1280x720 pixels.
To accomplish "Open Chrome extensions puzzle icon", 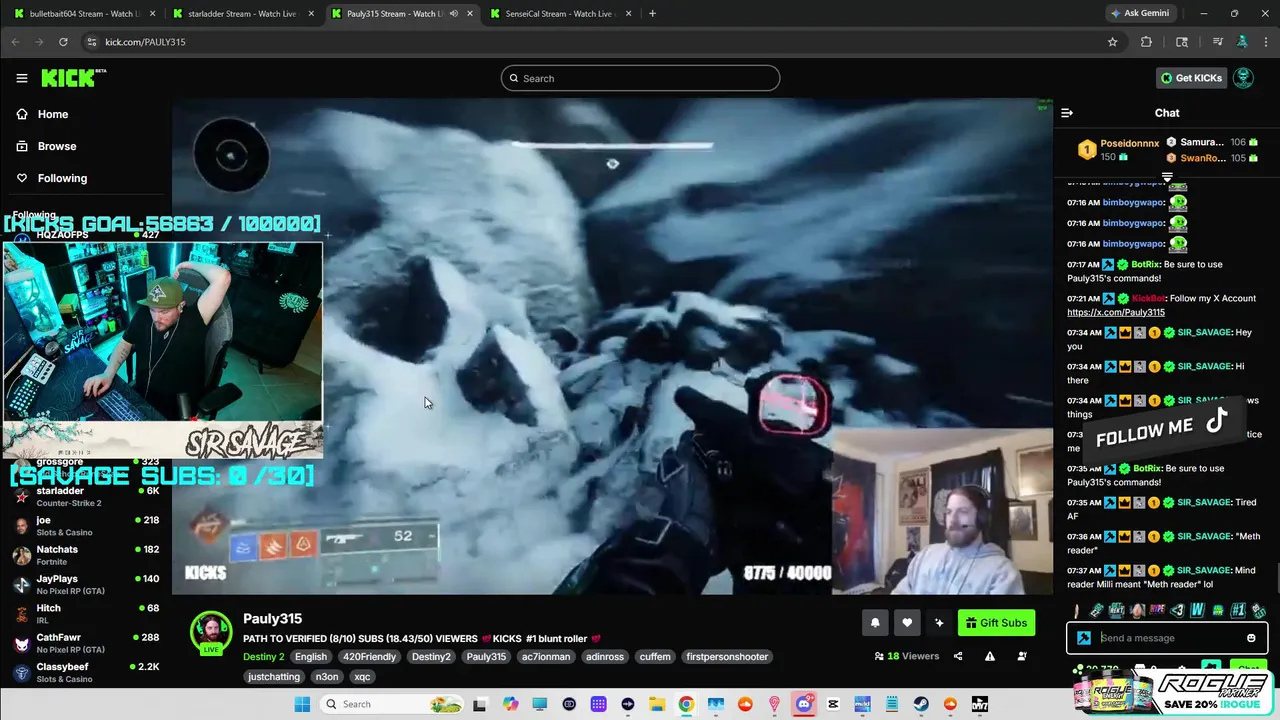I will pos(1146,42).
